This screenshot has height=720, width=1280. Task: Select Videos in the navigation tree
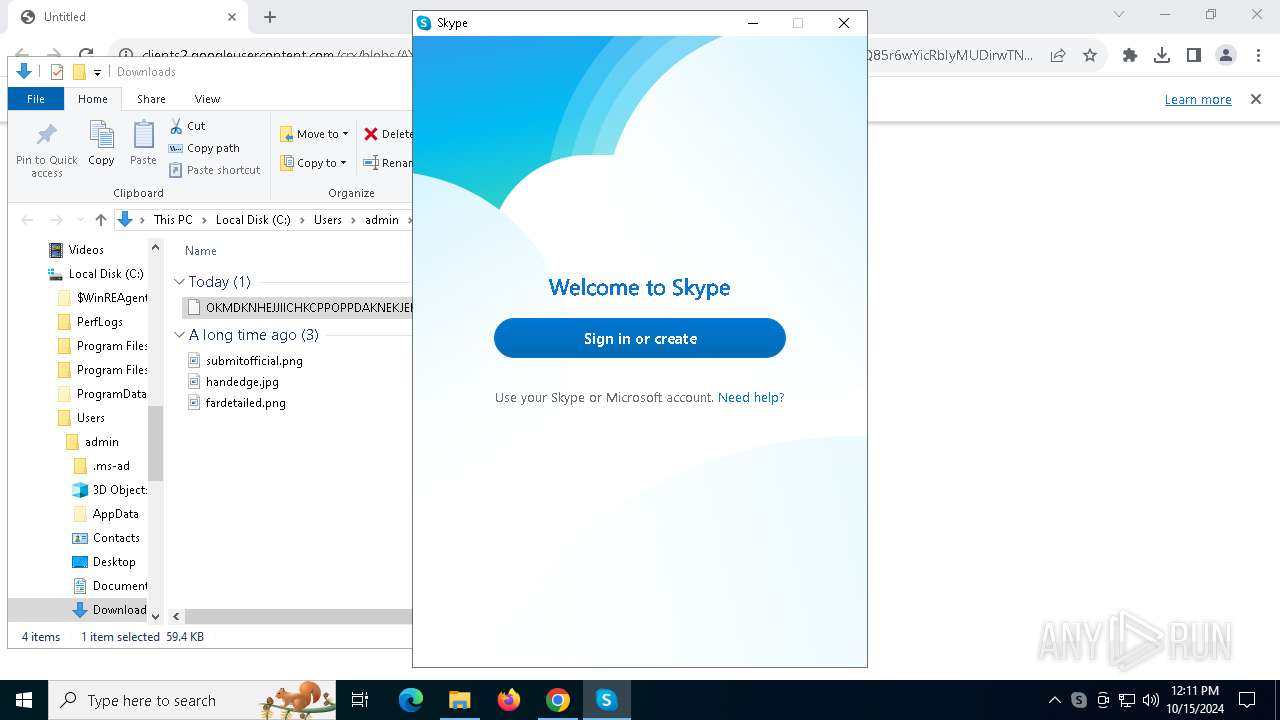(x=86, y=250)
